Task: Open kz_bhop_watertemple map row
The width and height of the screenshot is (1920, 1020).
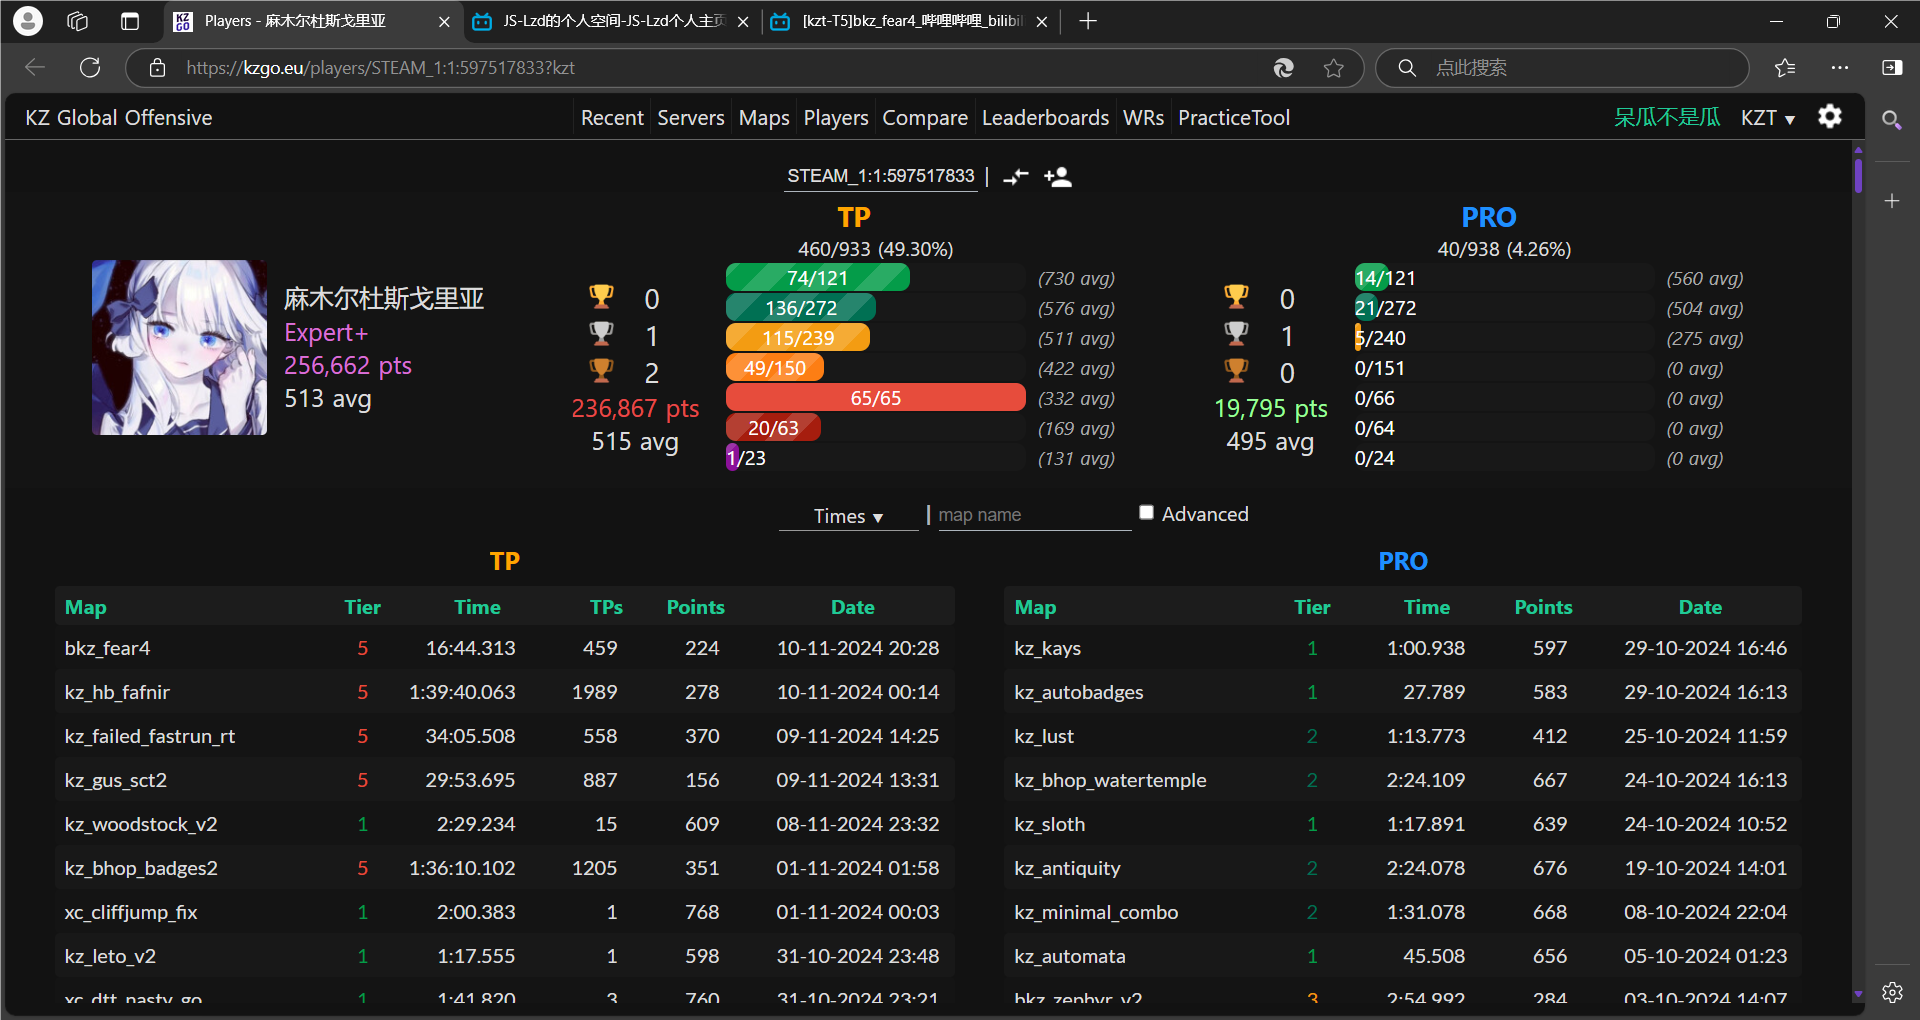Action: 1402,780
